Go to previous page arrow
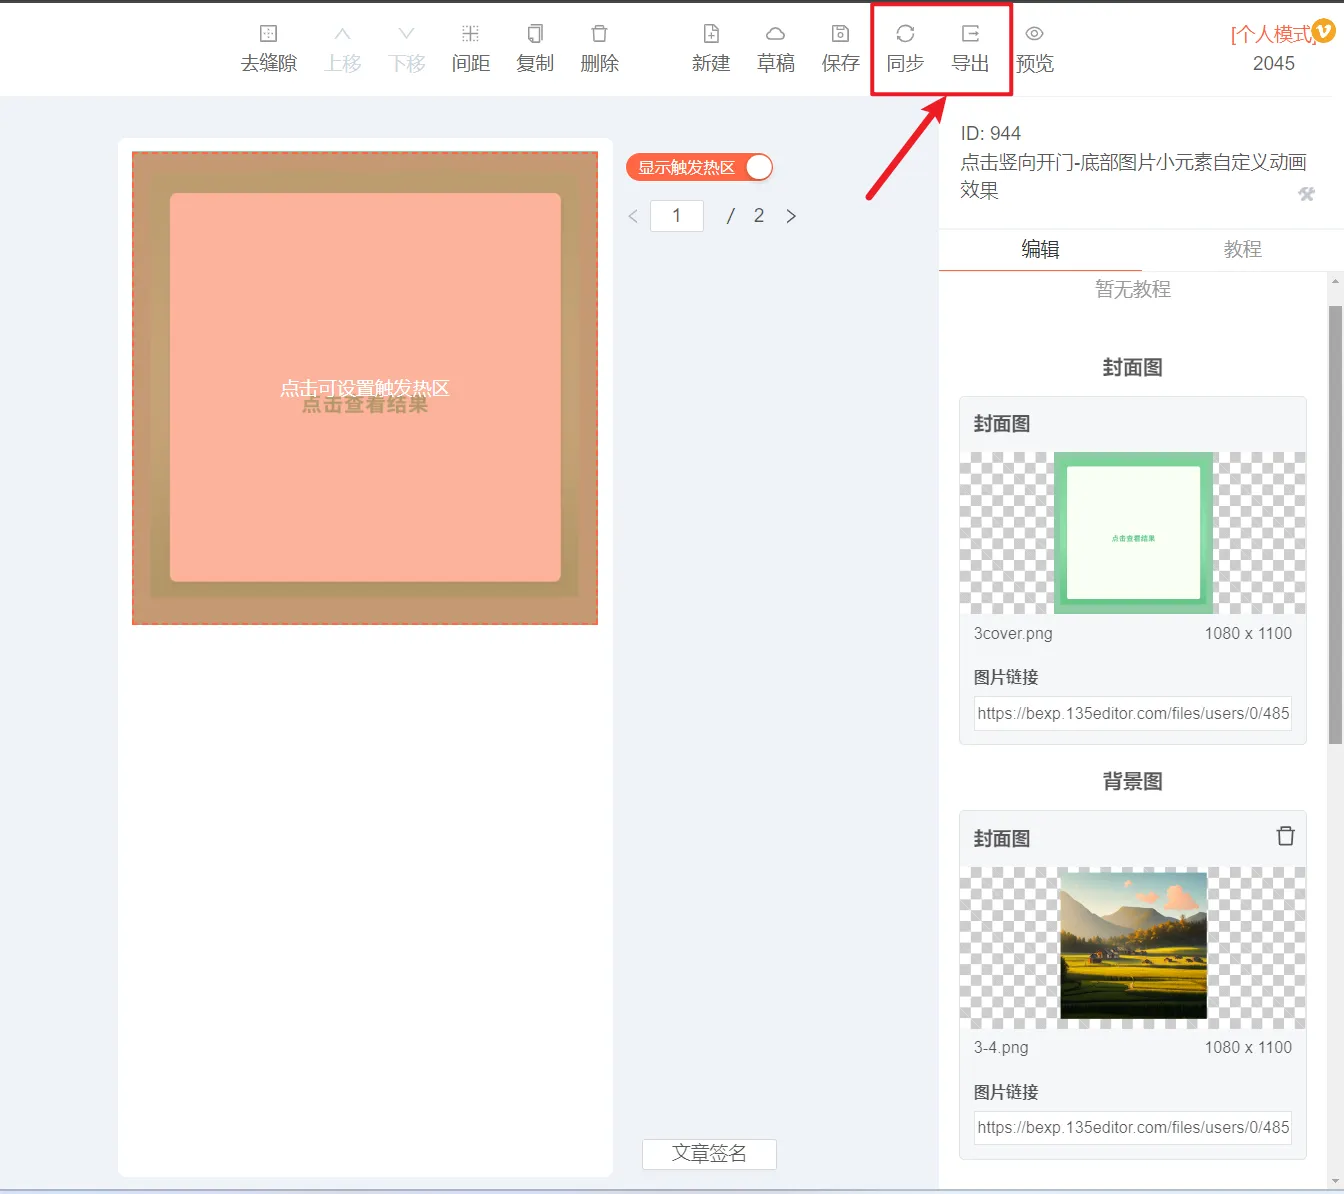 pyautogui.click(x=633, y=216)
